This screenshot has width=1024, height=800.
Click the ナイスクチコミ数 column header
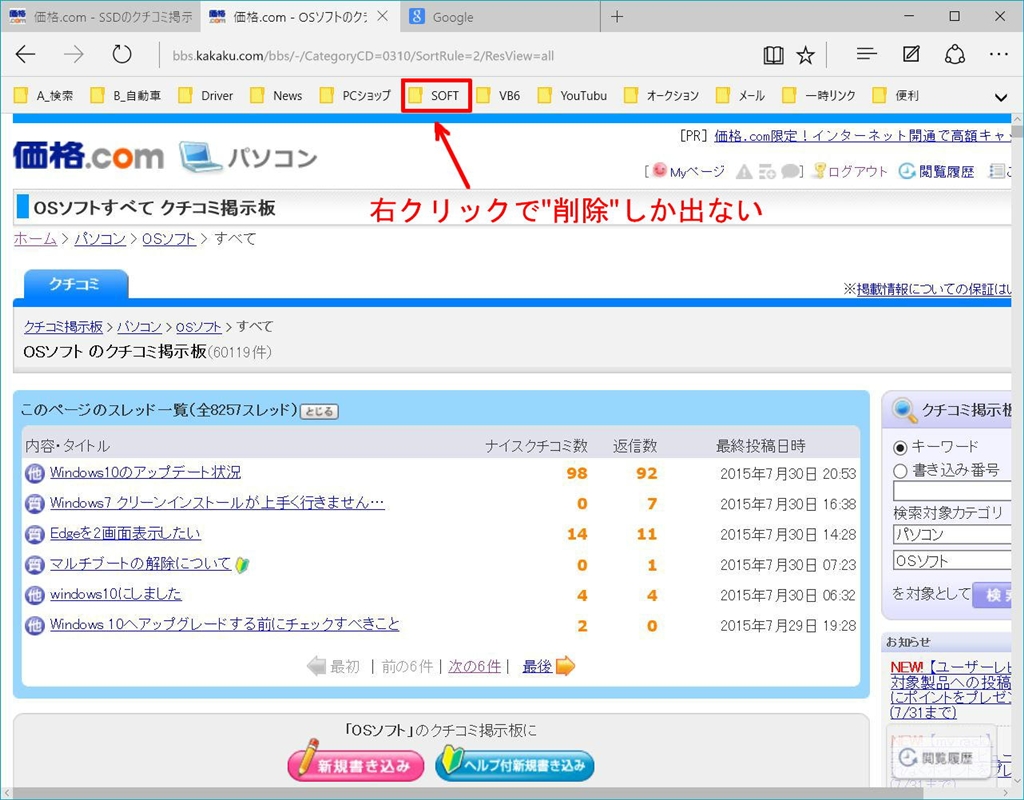536,446
